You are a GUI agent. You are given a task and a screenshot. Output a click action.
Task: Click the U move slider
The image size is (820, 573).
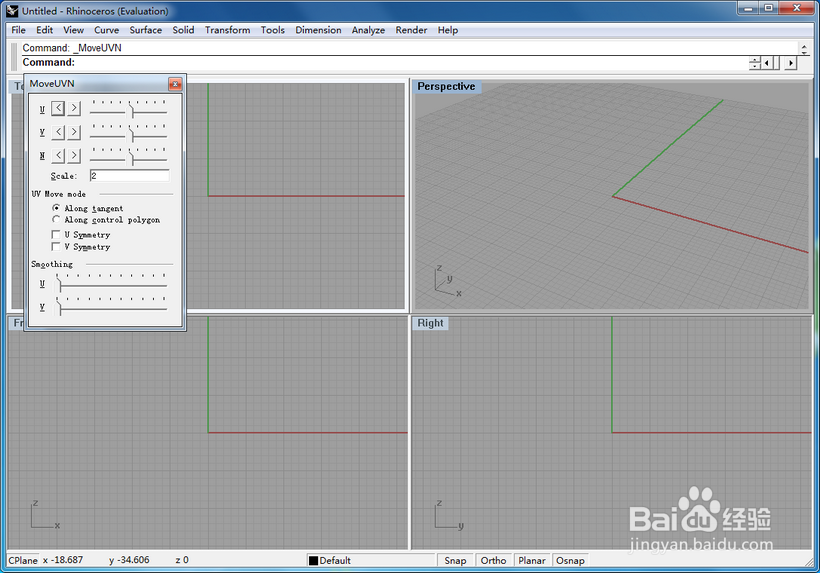128,108
